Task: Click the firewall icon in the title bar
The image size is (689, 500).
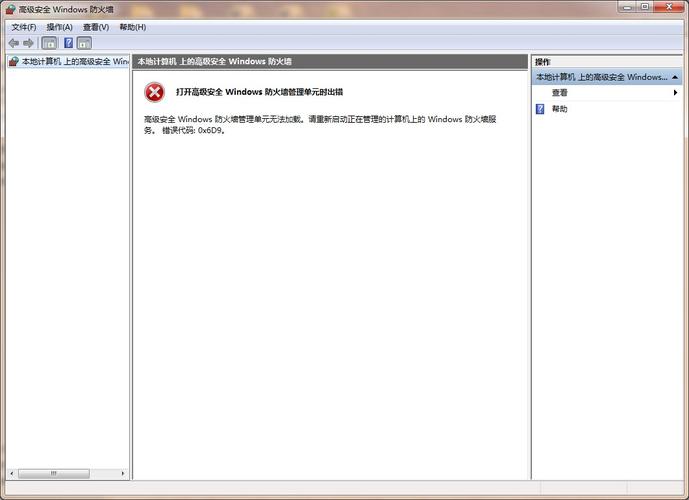Action: tap(10, 9)
